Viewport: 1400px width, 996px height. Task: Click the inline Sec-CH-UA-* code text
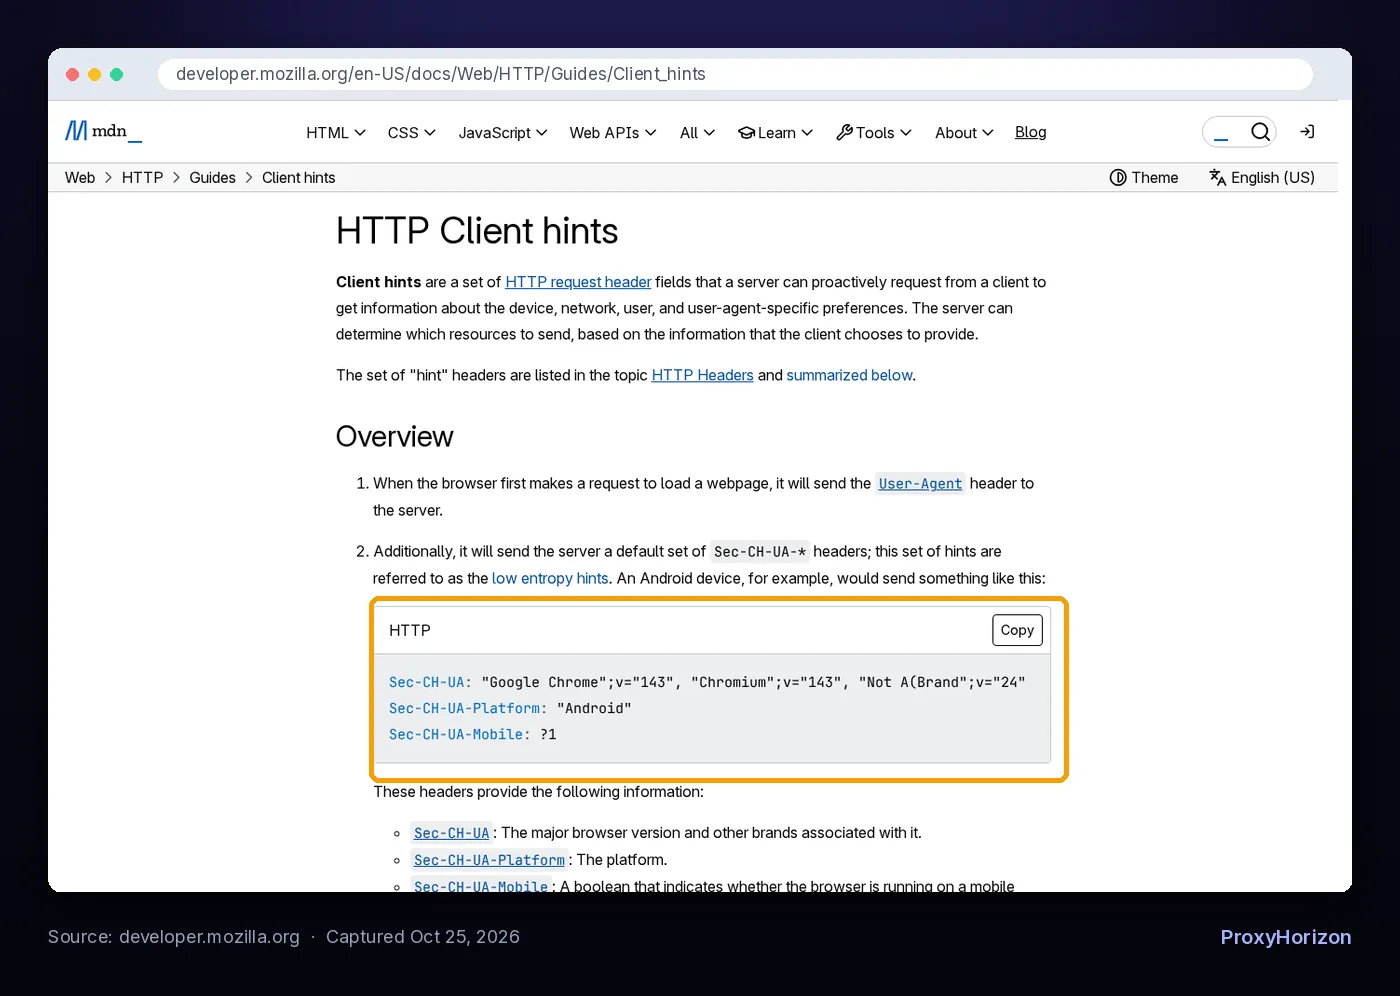pos(760,552)
